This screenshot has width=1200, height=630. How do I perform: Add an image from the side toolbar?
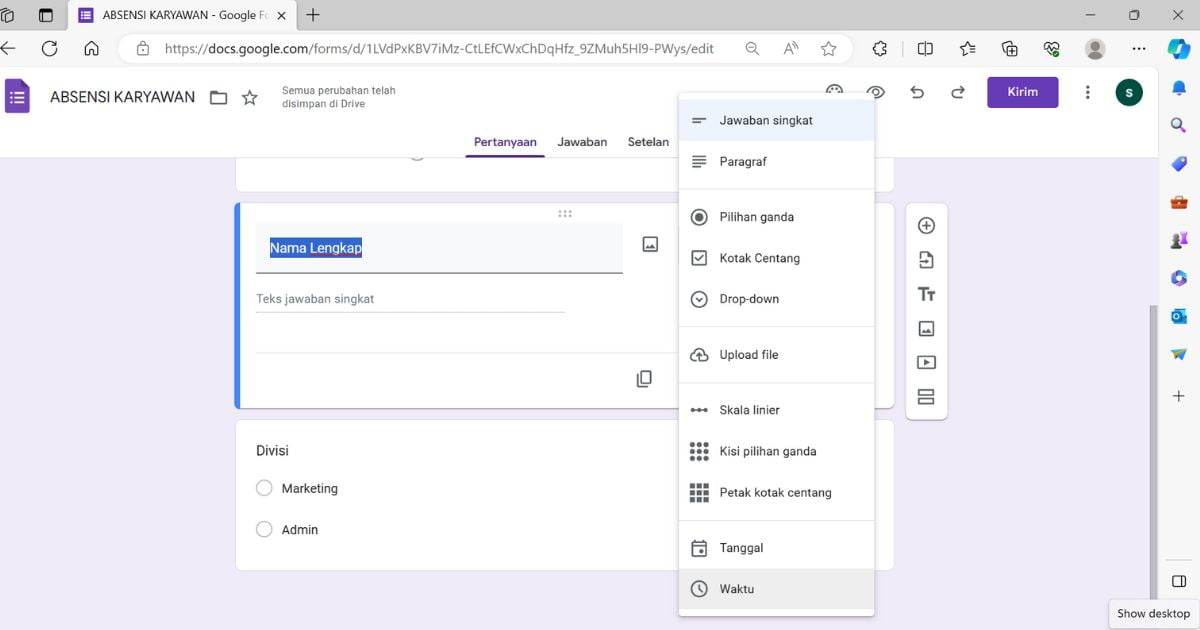coord(926,328)
